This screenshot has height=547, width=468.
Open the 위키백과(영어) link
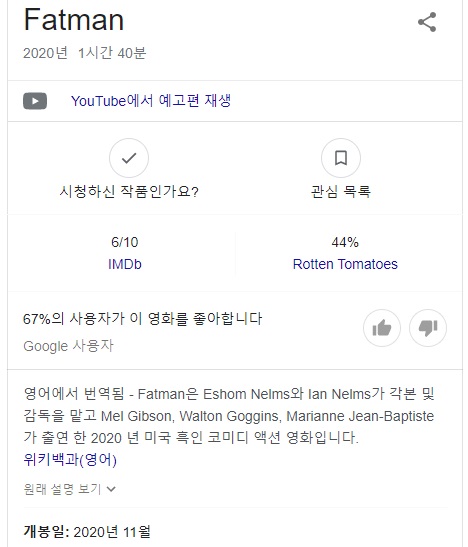pos(70,459)
